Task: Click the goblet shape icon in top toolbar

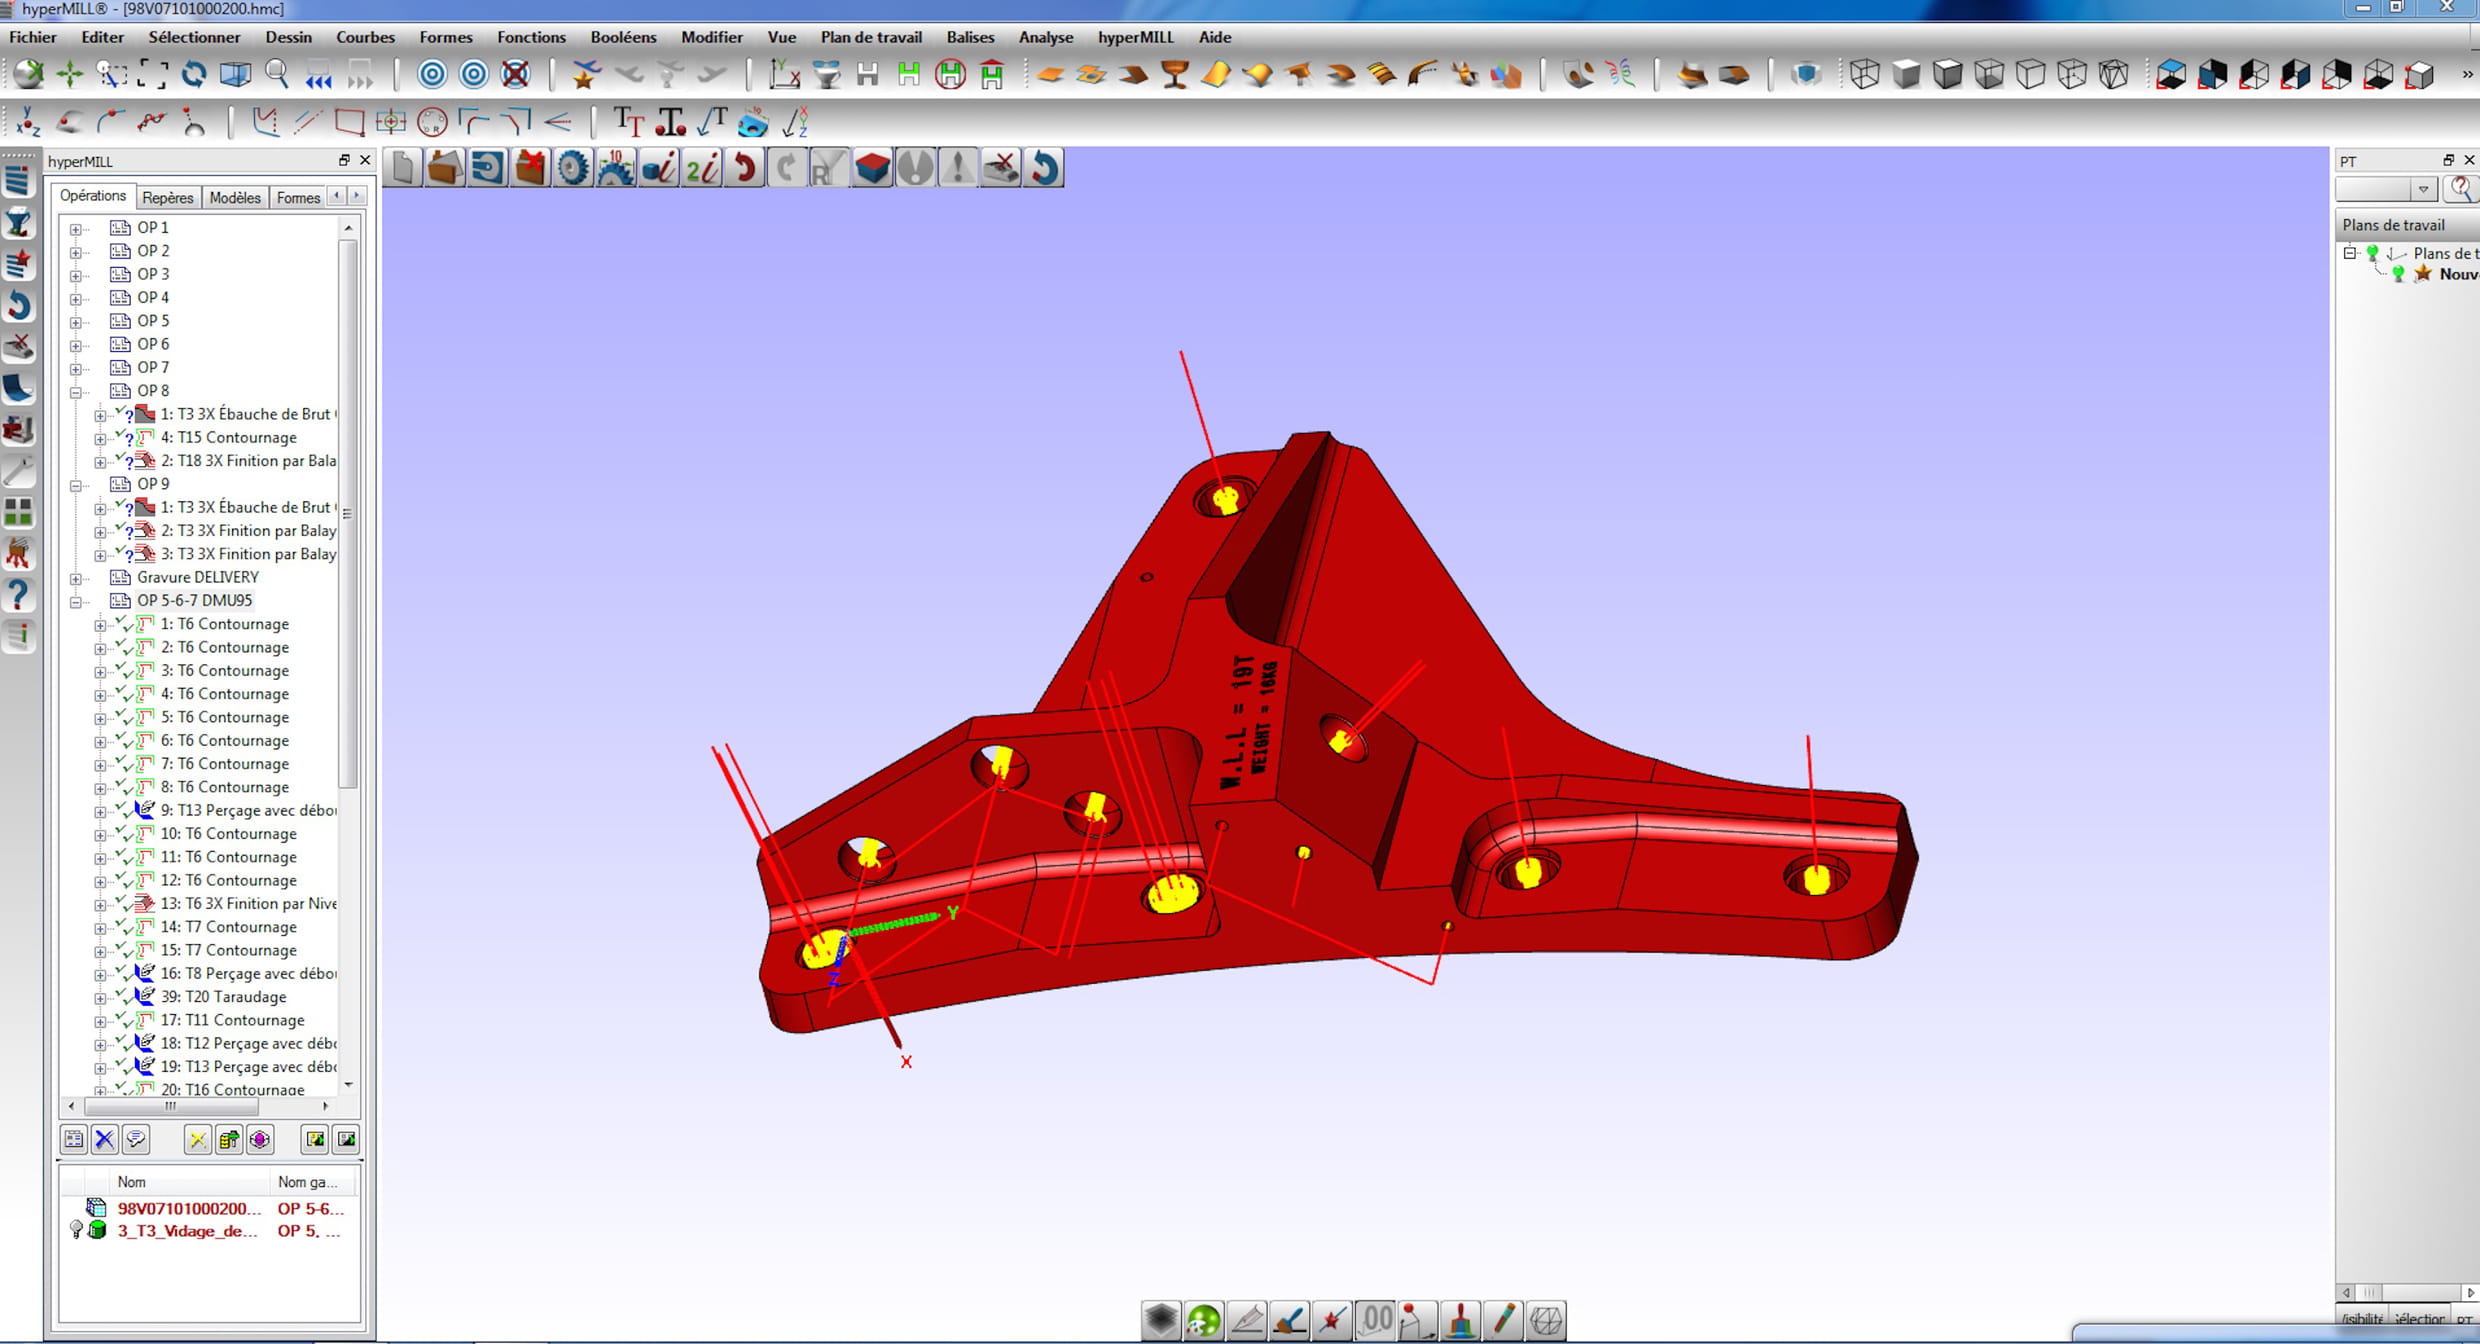Action: 1175,74
